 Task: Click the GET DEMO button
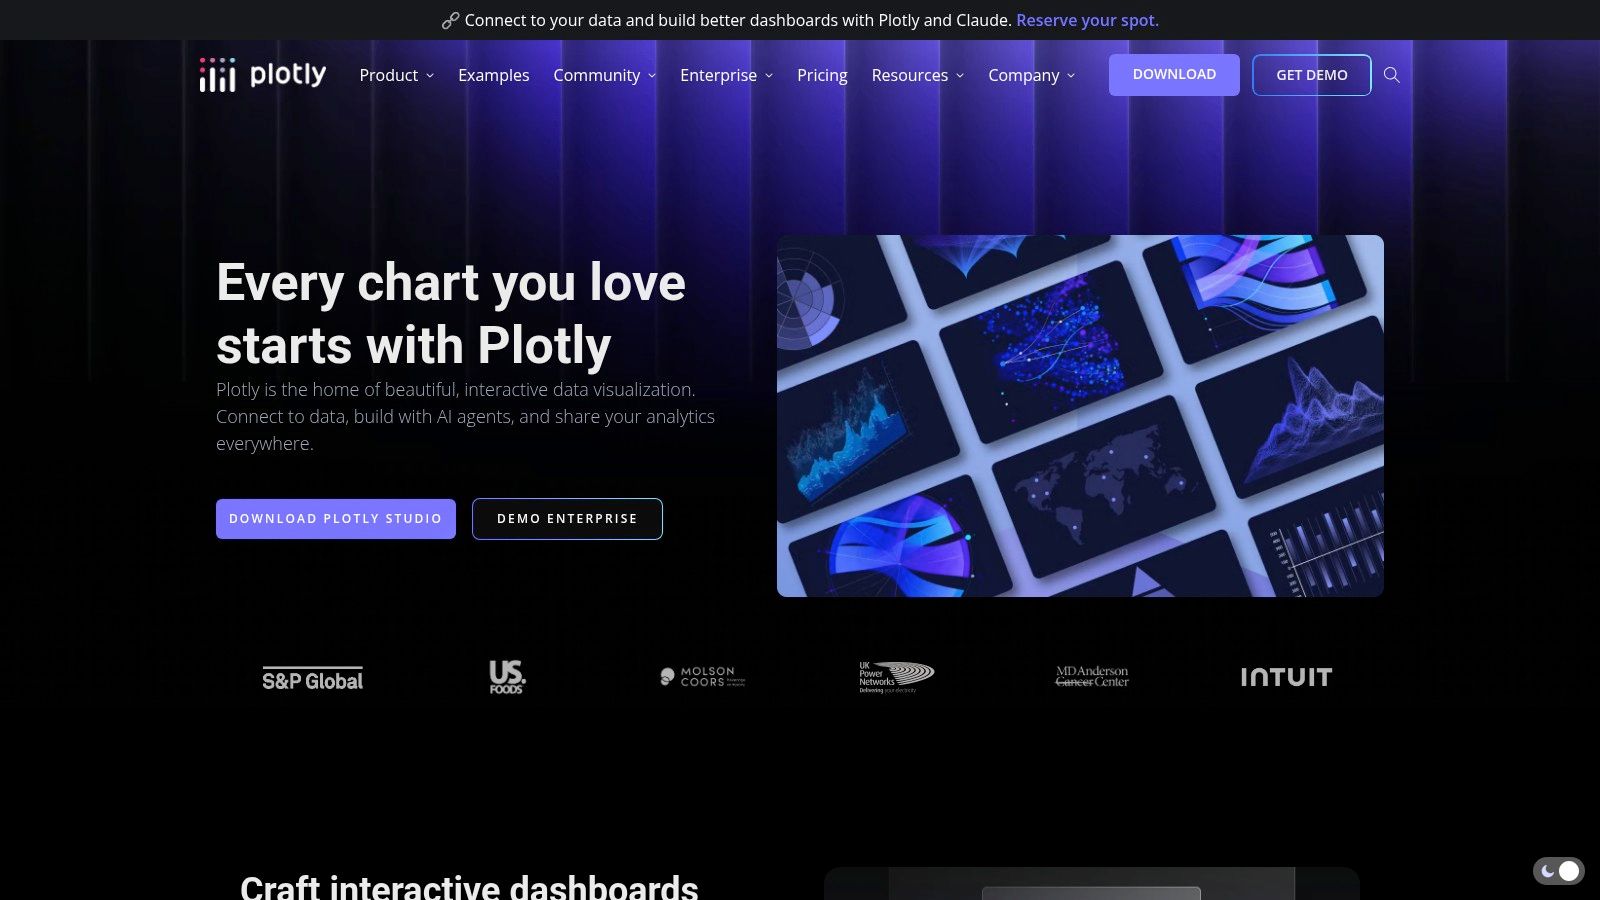tap(1312, 75)
